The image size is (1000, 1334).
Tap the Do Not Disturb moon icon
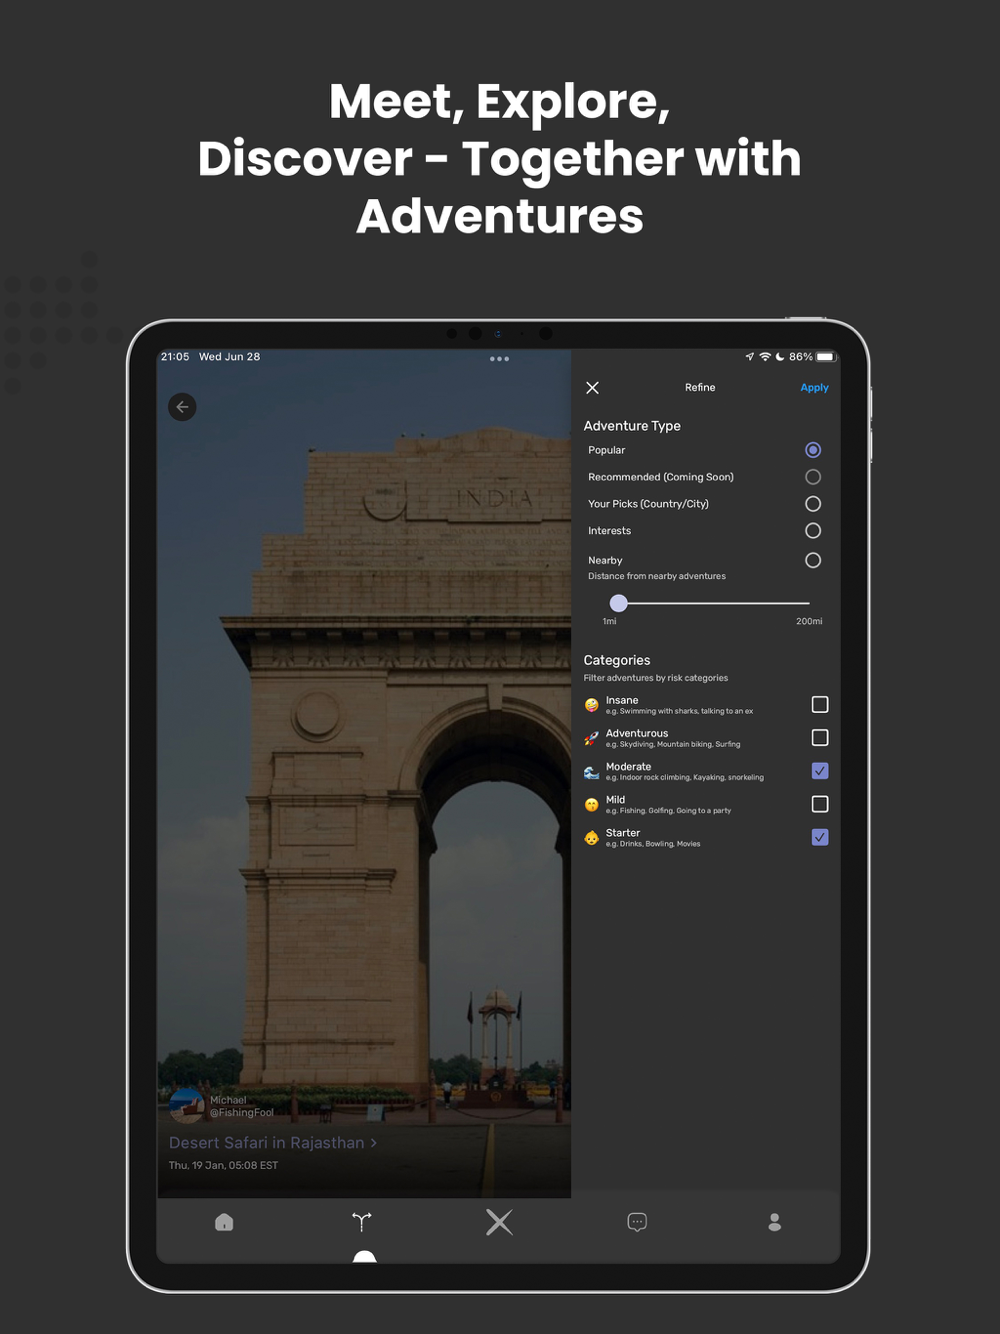780,357
